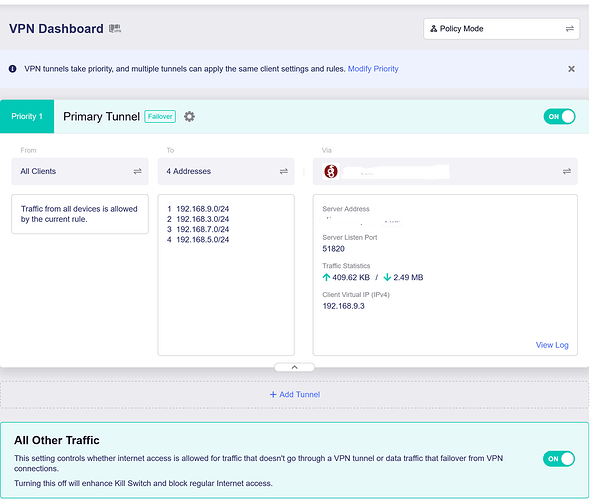Open the Primary Tunnel gear settings
This screenshot has height=500, width=592.
point(189,116)
